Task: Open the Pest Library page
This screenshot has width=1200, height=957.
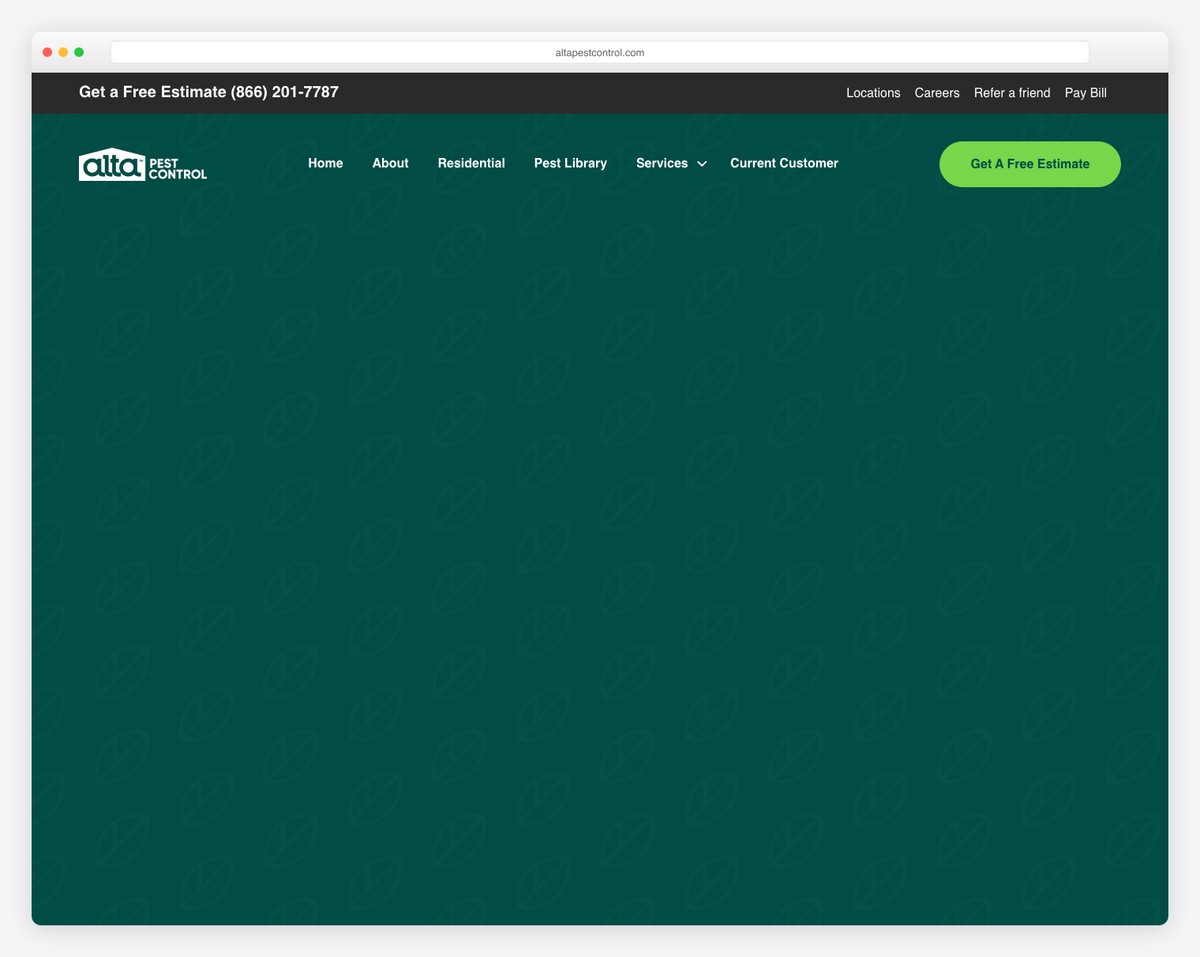Action: 570,163
